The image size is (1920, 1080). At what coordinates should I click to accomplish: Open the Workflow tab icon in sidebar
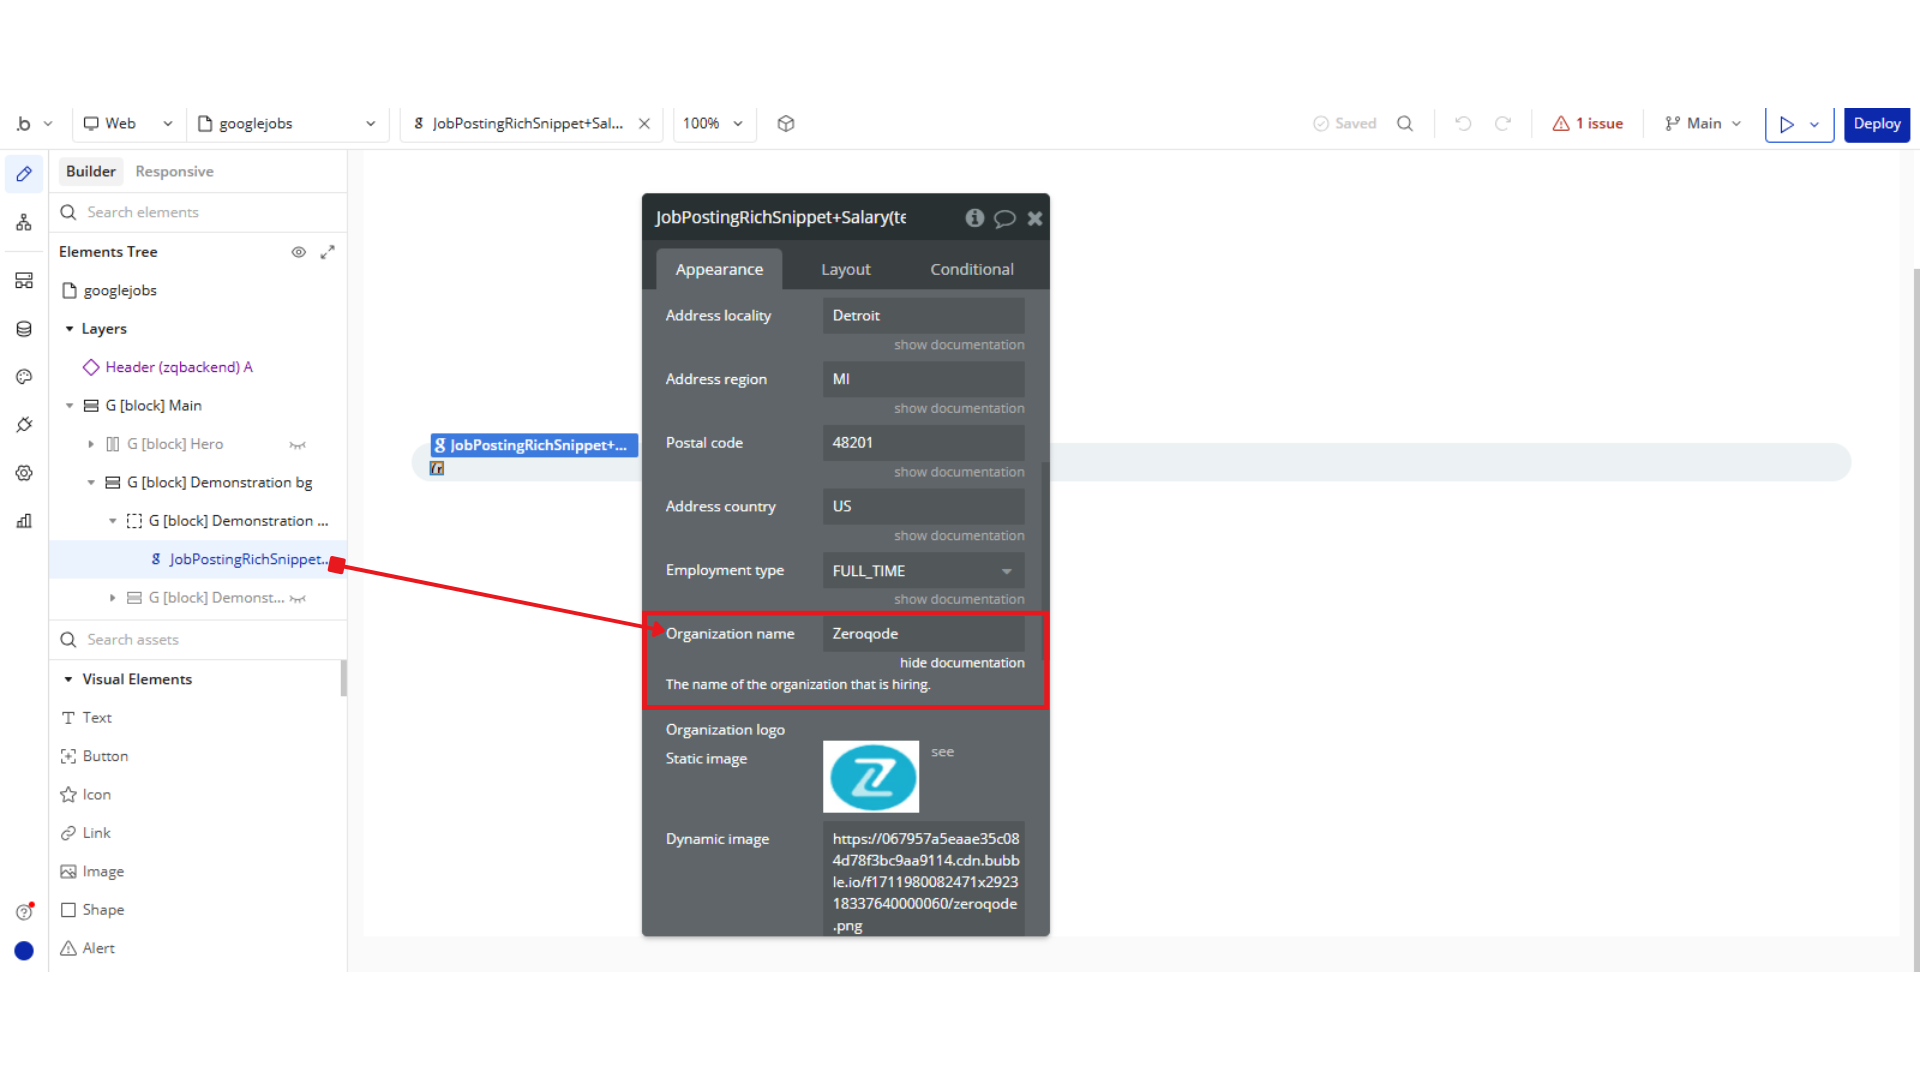pos(24,222)
